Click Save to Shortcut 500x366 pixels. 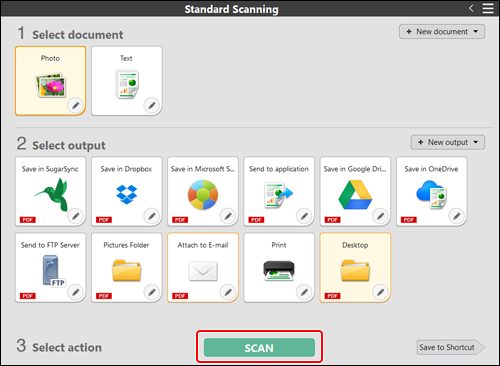click(x=450, y=347)
